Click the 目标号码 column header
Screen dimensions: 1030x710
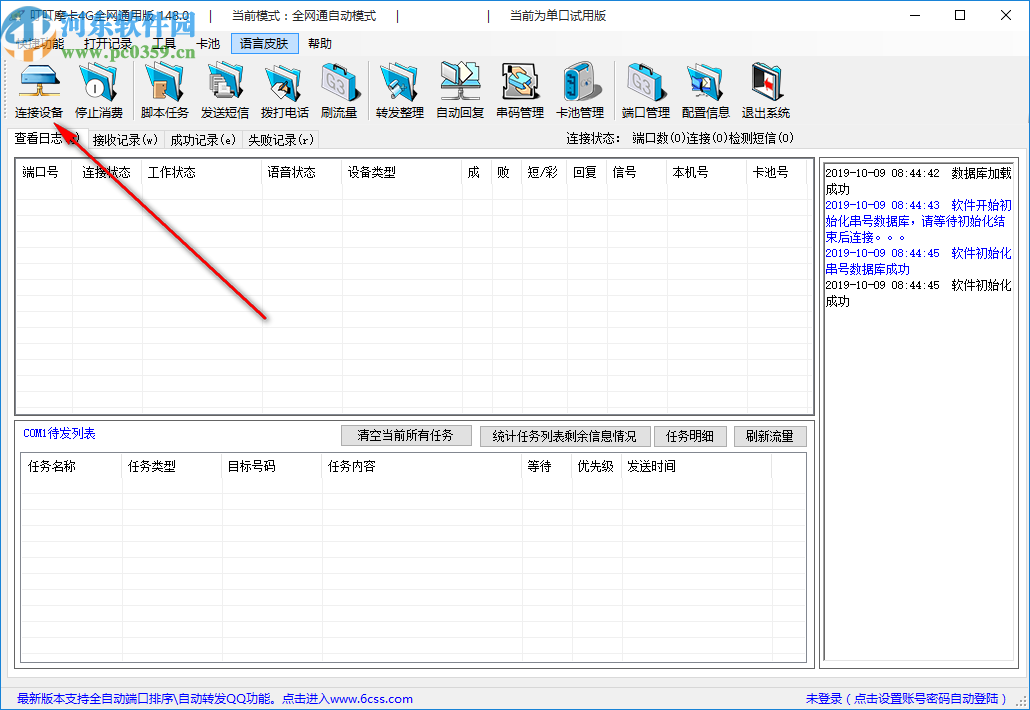coord(272,466)
